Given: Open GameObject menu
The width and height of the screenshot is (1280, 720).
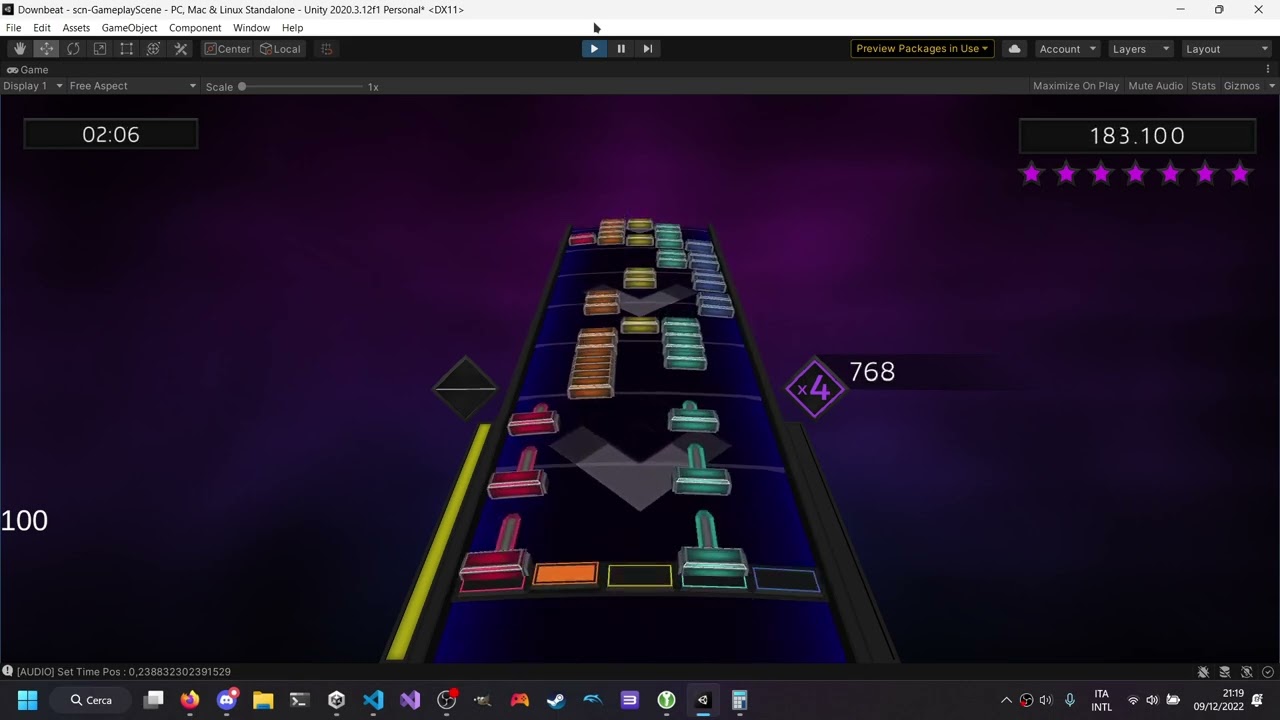Looking at the screenshot, I should coord(129,28).
